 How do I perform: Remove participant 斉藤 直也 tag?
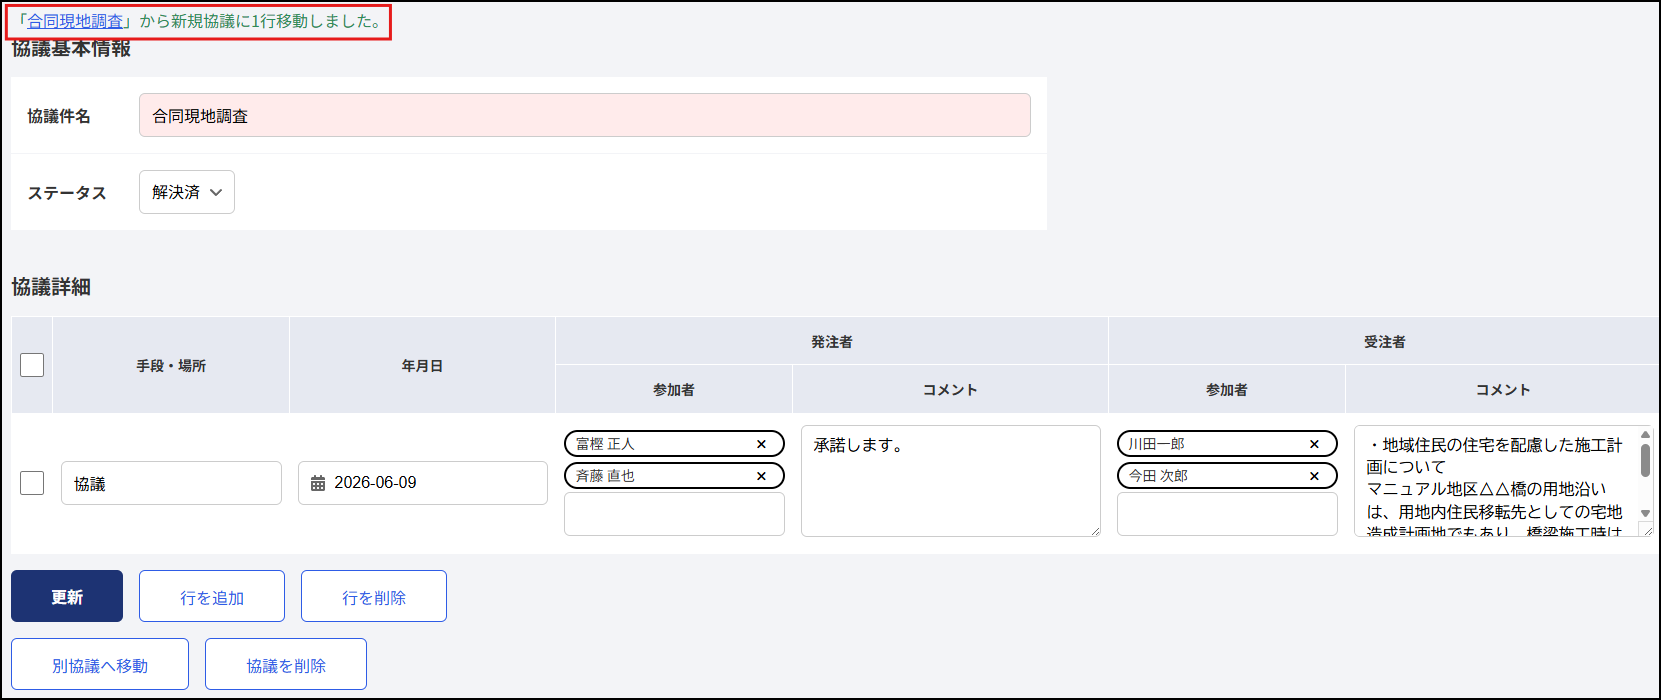click(x=761, y=476)
